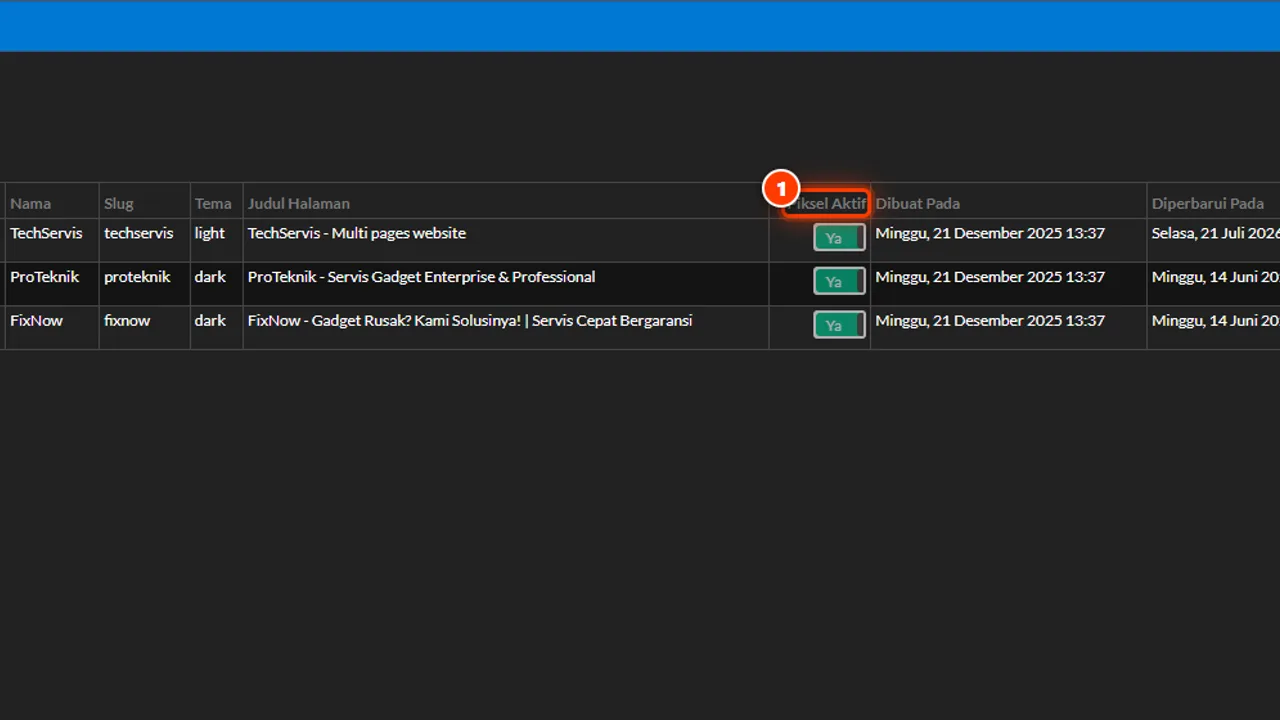The height and width of the screenshot is (720, 1280).
Task: Click the 'ProTeknik - Servis Gadget Enterprise' title cell
Action: point(422,277)
